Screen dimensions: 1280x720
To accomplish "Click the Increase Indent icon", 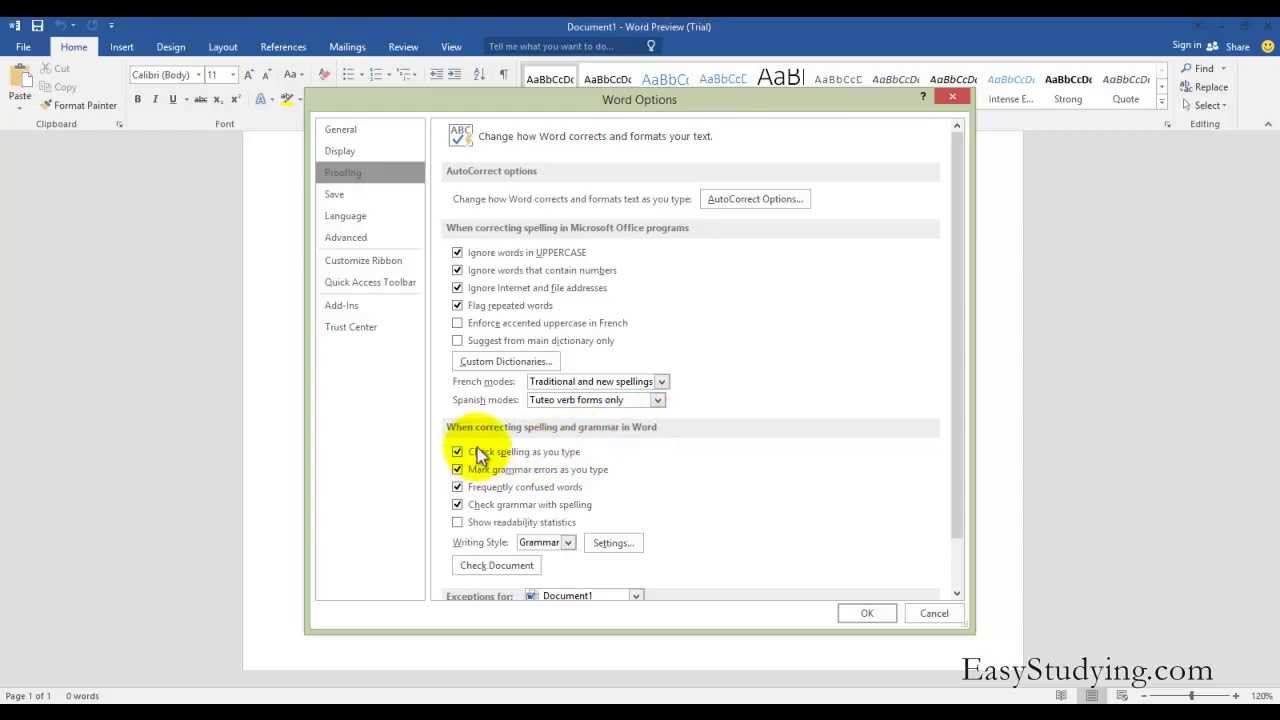I will pos(454,75).
